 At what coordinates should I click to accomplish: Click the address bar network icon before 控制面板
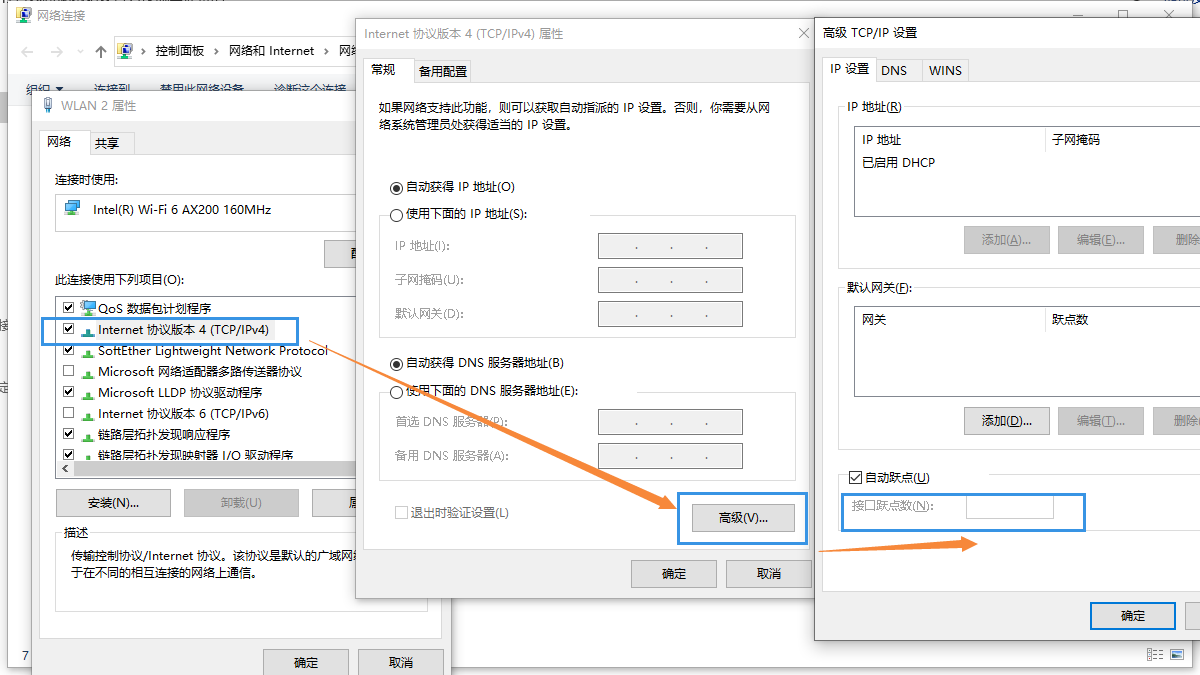[x=126, y=50]
